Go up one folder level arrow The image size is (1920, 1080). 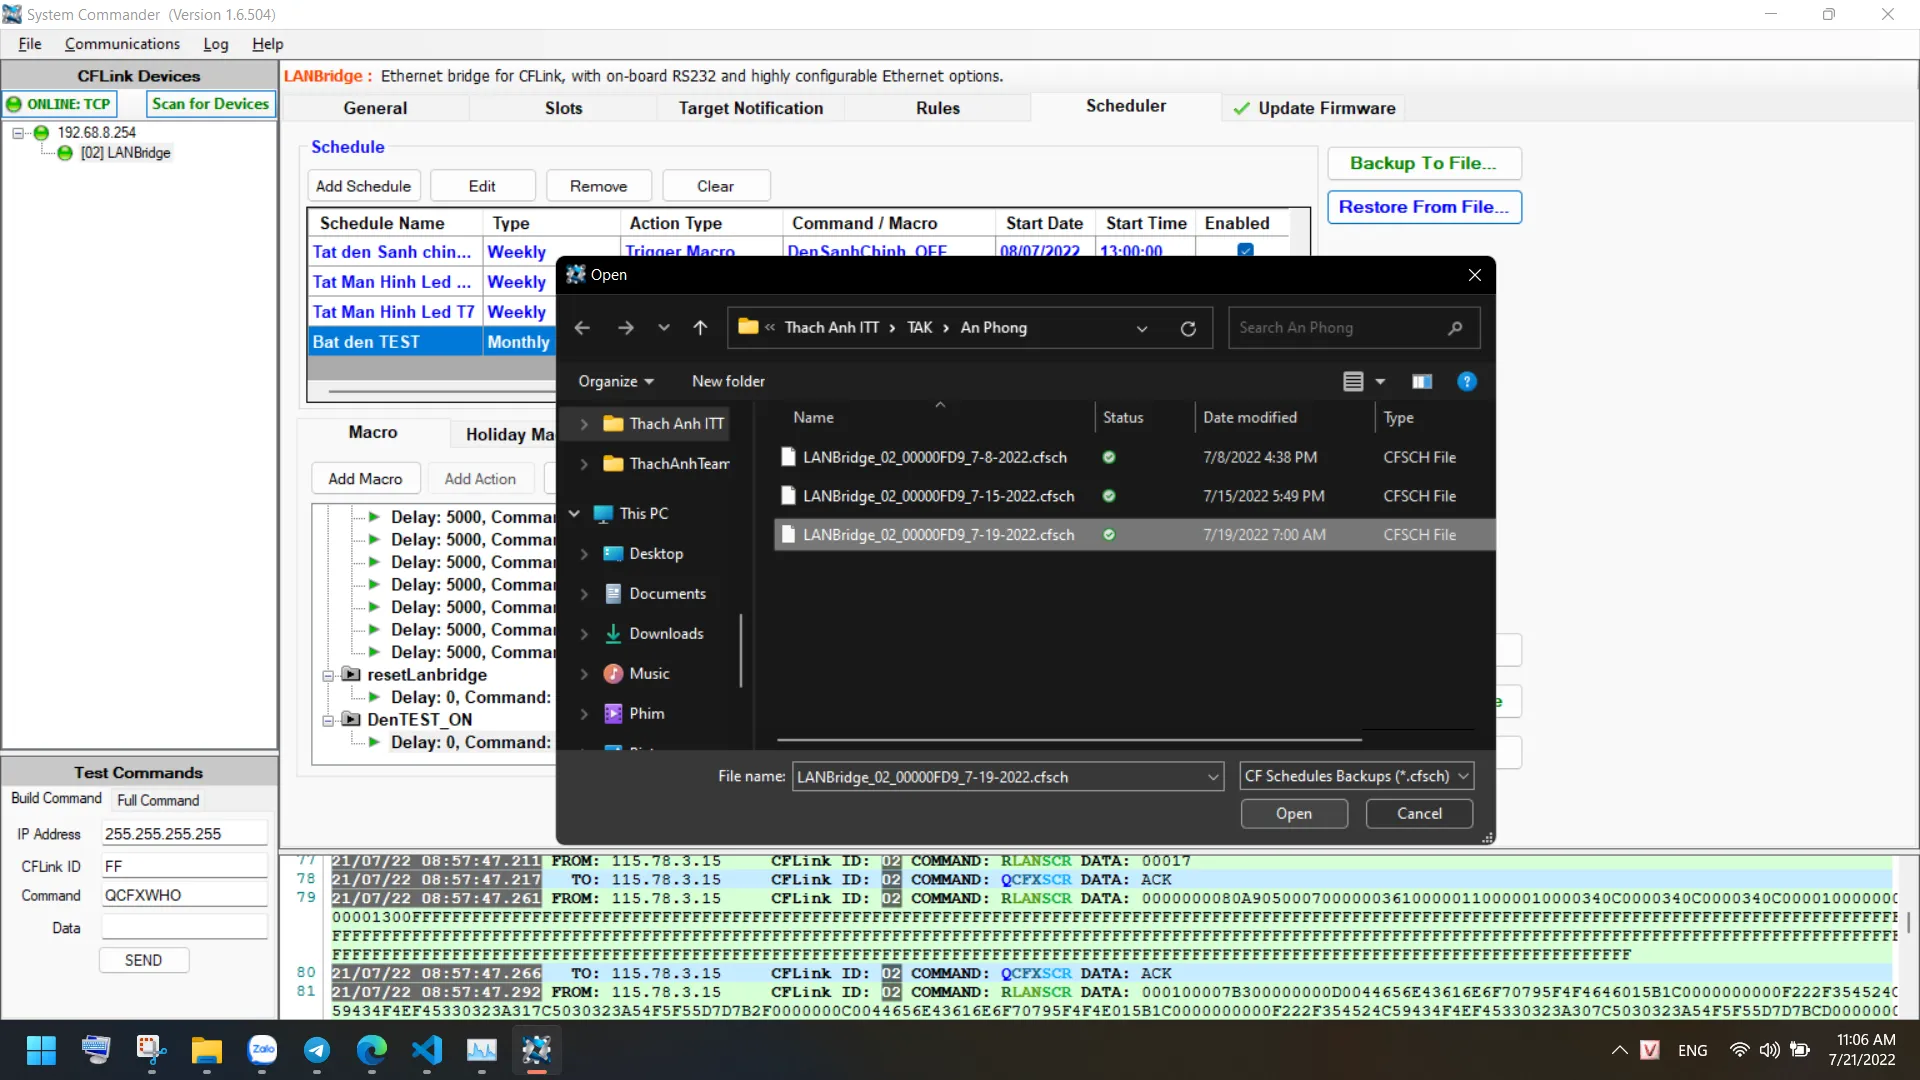pos(700,328)
